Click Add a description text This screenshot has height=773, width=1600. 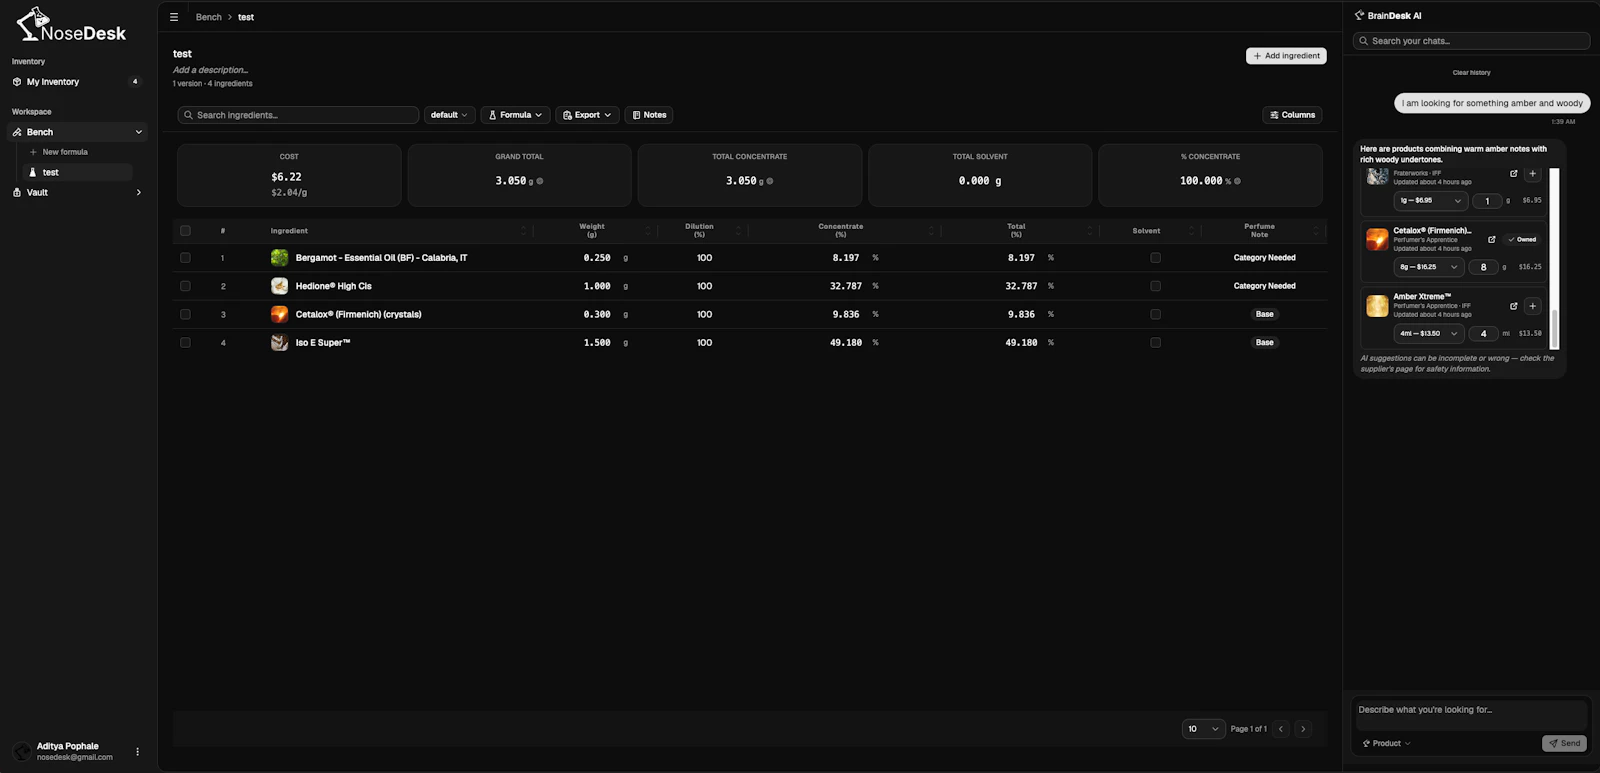coord(210,70)
